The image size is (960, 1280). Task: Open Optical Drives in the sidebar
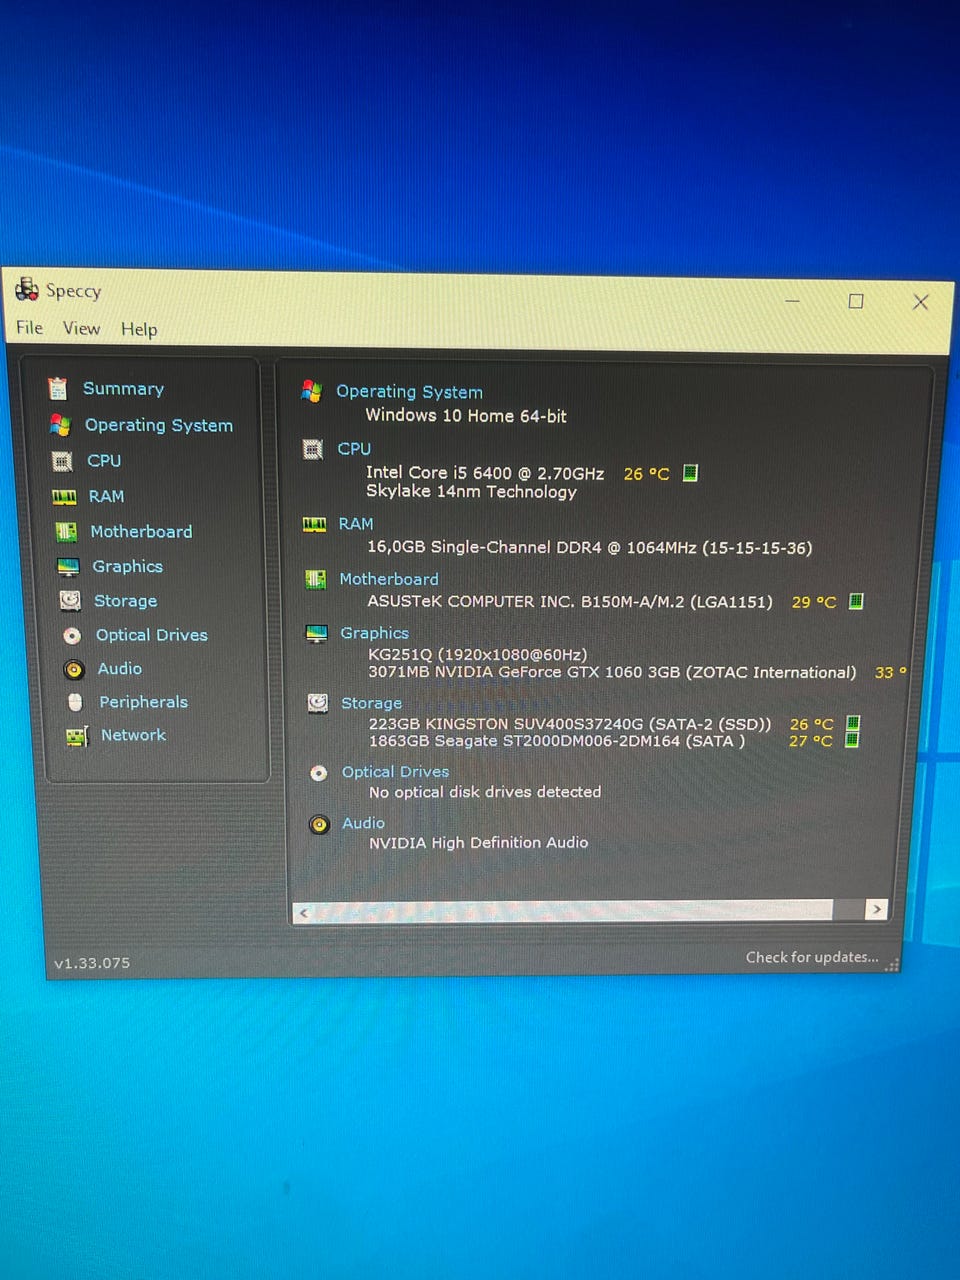(x=152, y=635)
